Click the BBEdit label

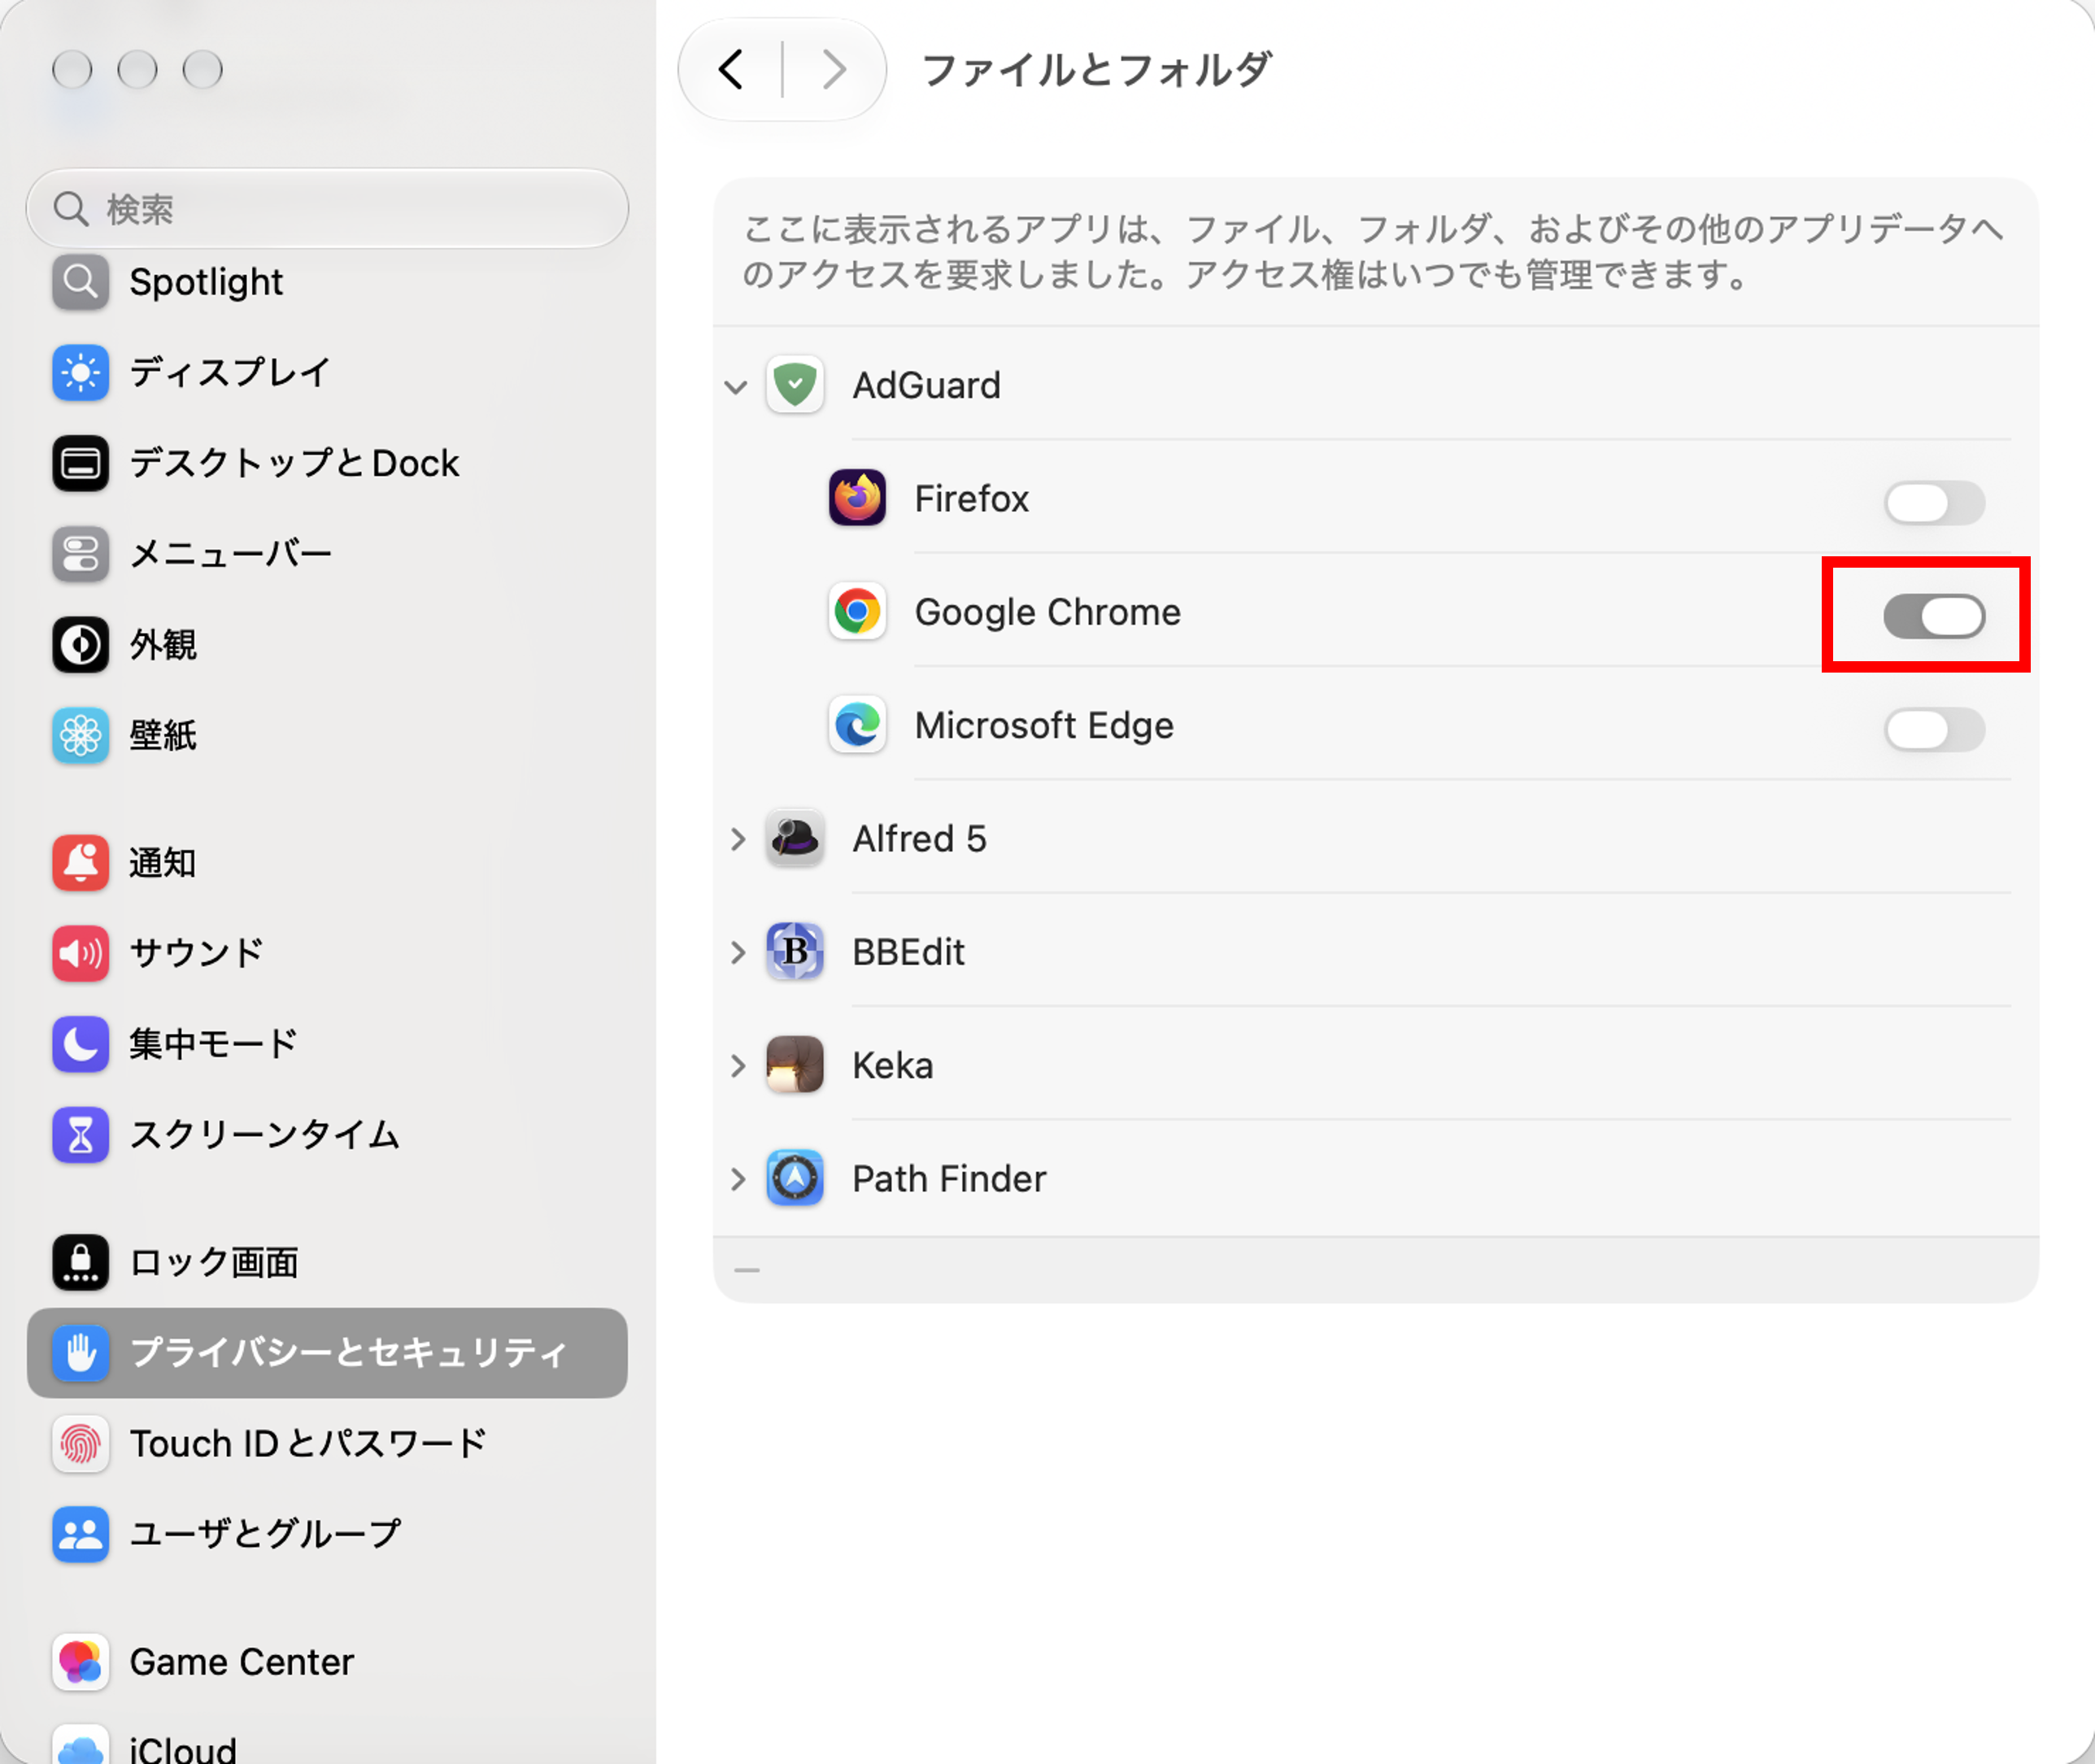click(908, 952)
